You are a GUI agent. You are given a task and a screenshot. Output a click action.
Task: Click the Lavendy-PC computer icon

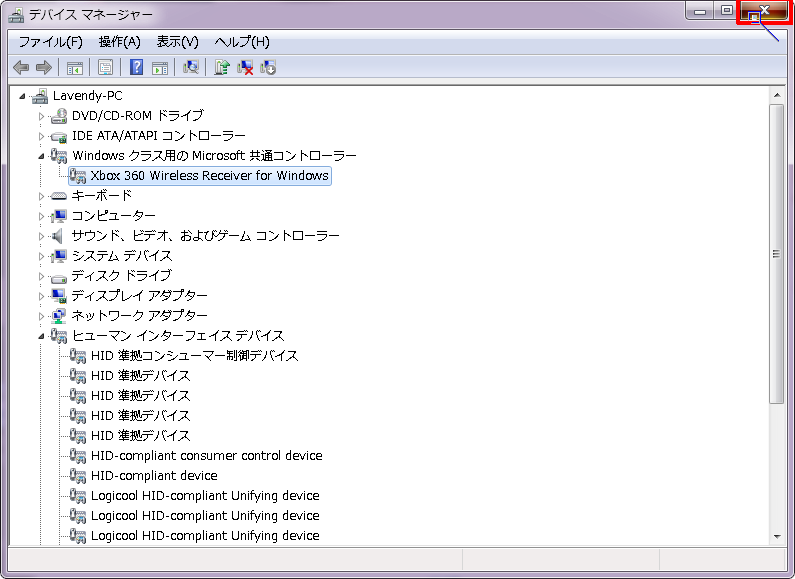coord(40,95)
